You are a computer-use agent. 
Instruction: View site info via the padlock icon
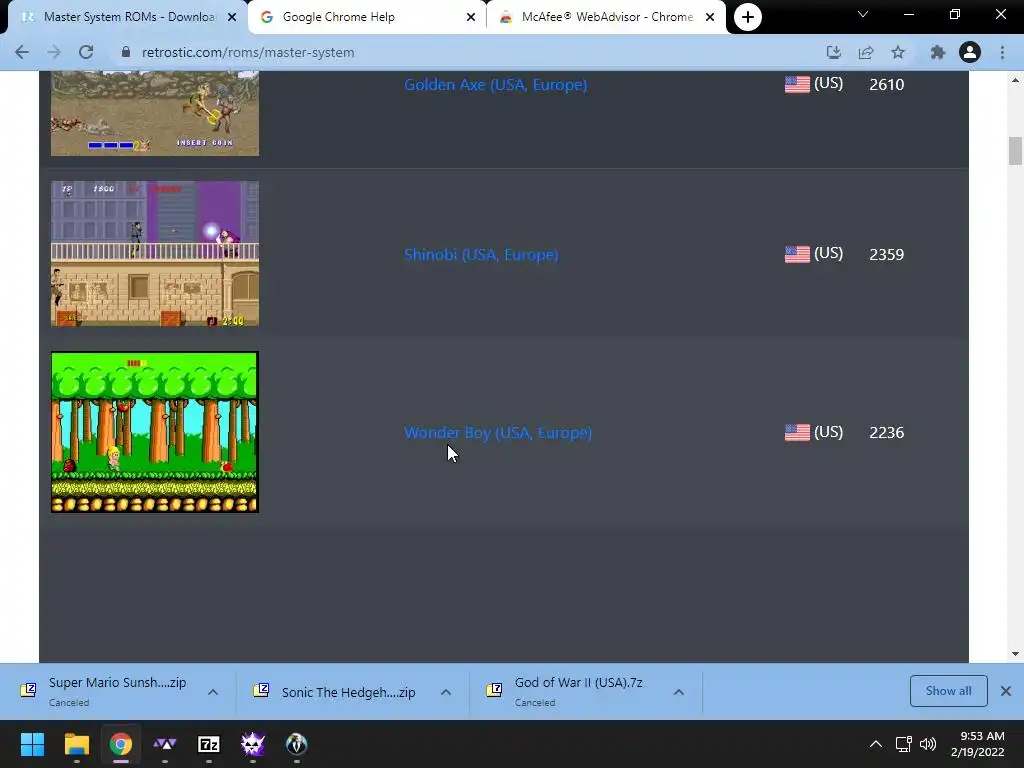[126, 52]
